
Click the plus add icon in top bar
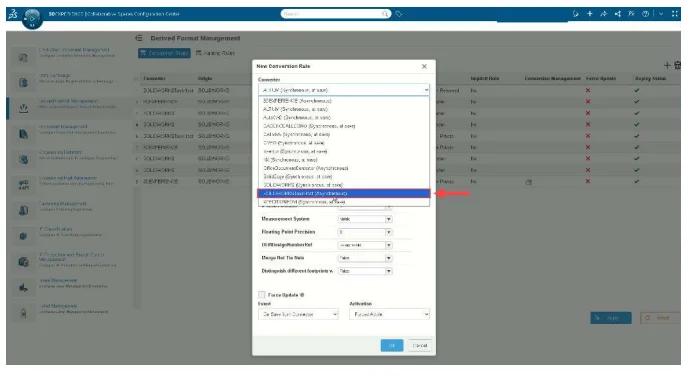590,14
